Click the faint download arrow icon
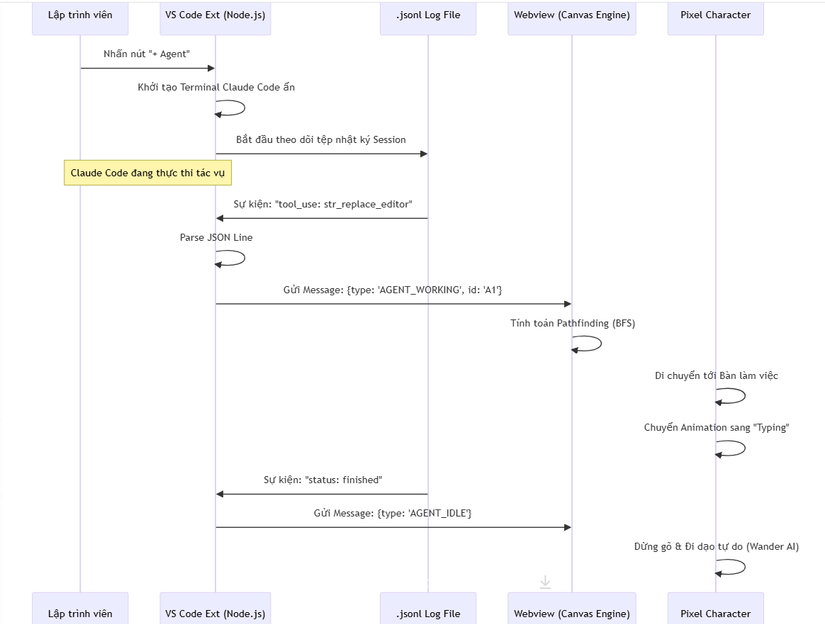 (x=545, y=581)
